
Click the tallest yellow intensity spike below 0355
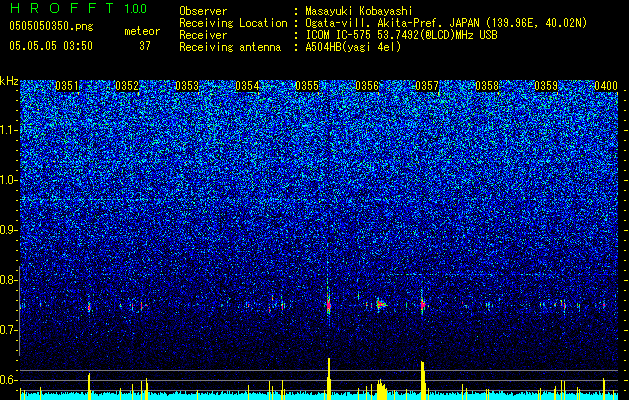(329, 379)
